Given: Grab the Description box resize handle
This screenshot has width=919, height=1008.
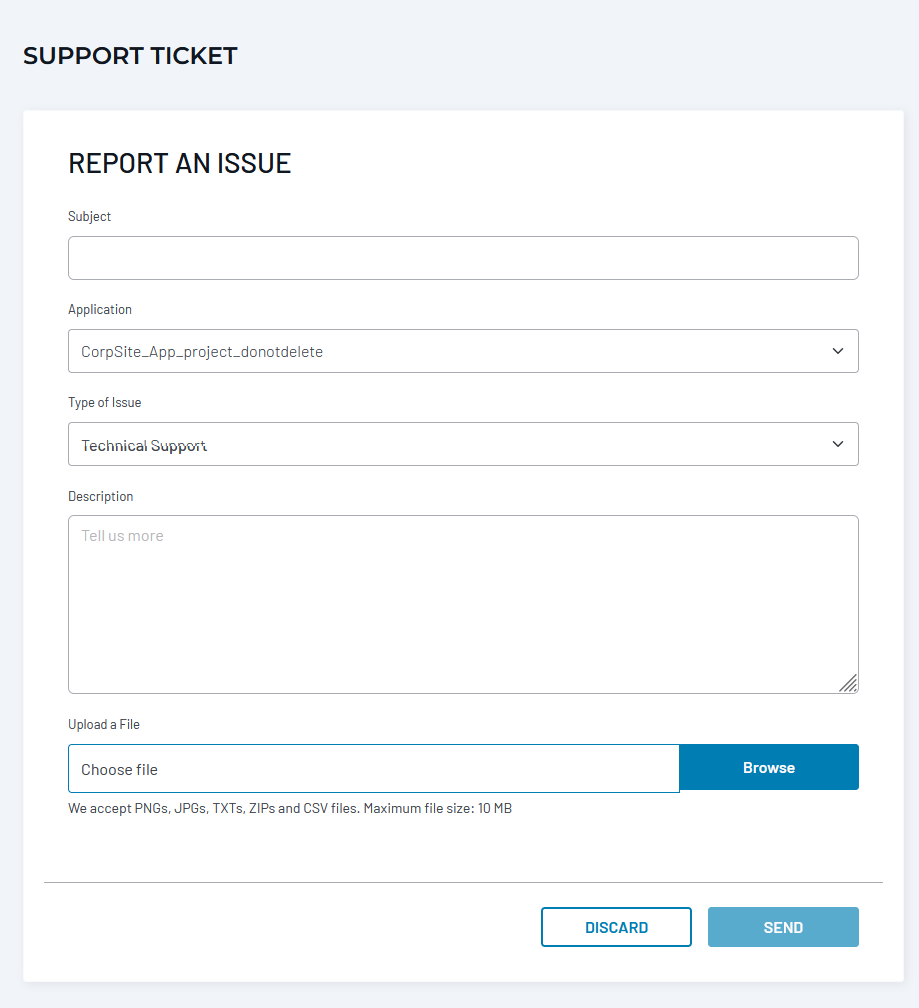Looking at the screenshot, I should click(x=848, y=683).
